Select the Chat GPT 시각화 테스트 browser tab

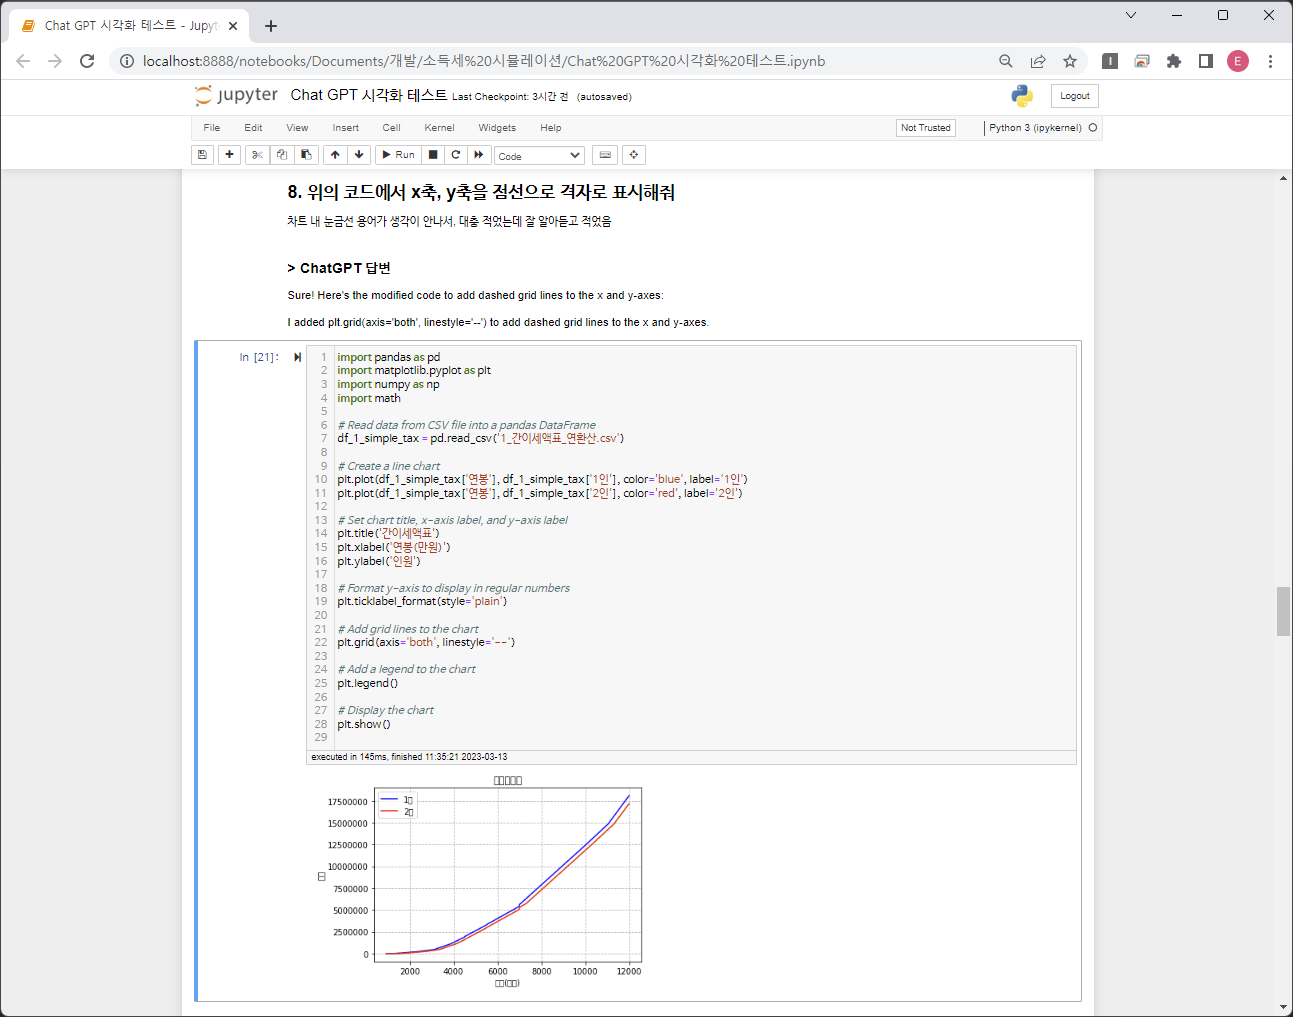tap(128, 26)
